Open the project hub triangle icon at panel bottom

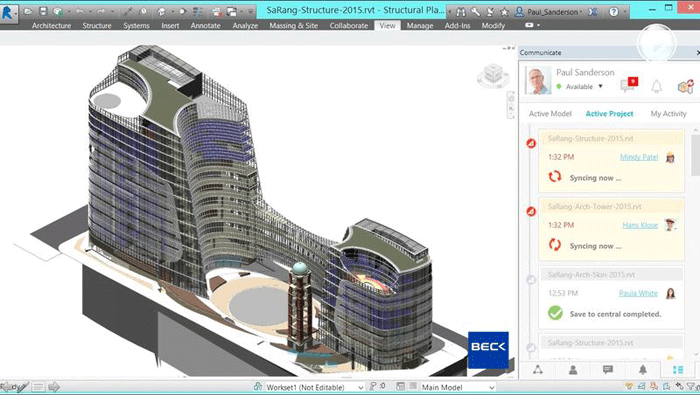tap(538, 370)
